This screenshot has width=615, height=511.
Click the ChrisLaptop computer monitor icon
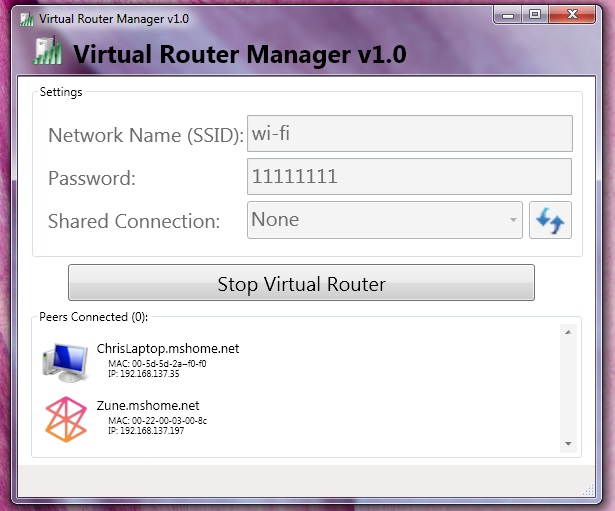(x=65, y=362)
